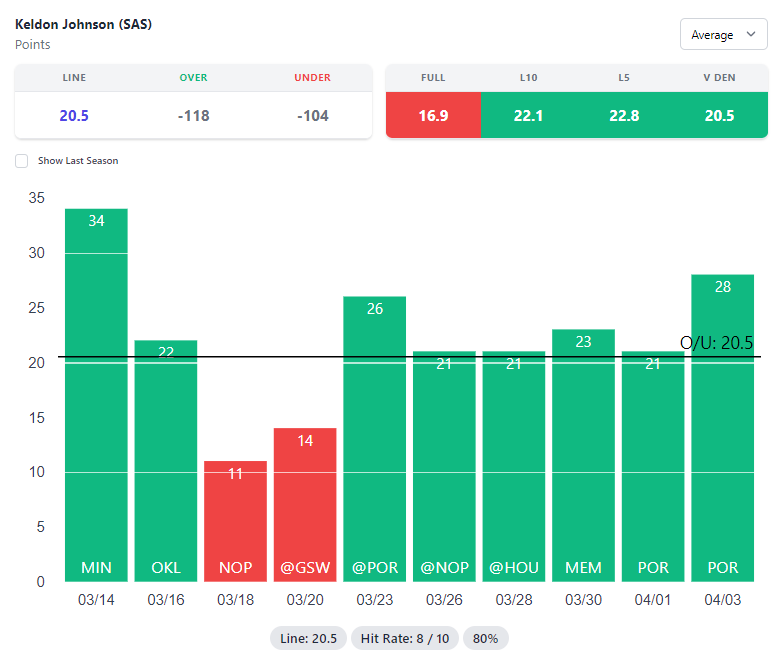Click the V DEN average 20.5 cell
773x652 pixels.
pos(719,115)
